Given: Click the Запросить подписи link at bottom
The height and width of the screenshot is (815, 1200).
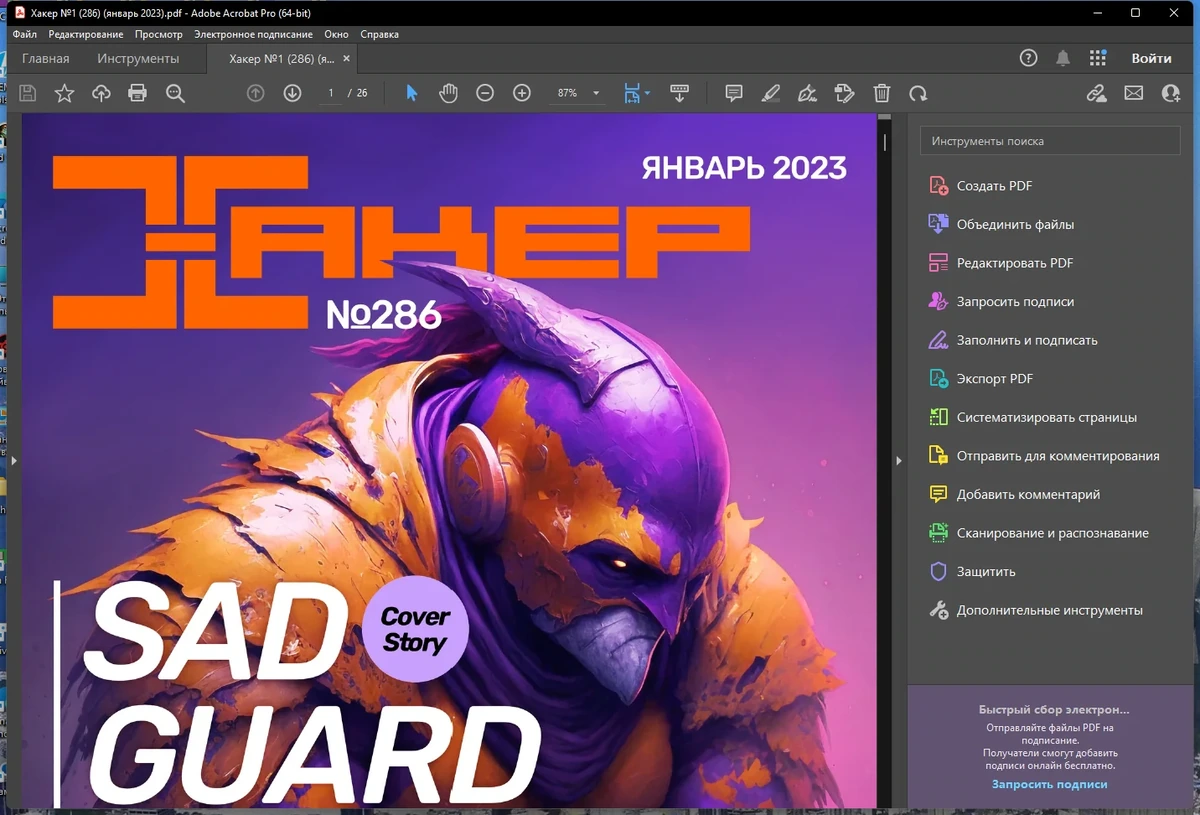Looking at the screenshot, I should [x=1049, y=784].
